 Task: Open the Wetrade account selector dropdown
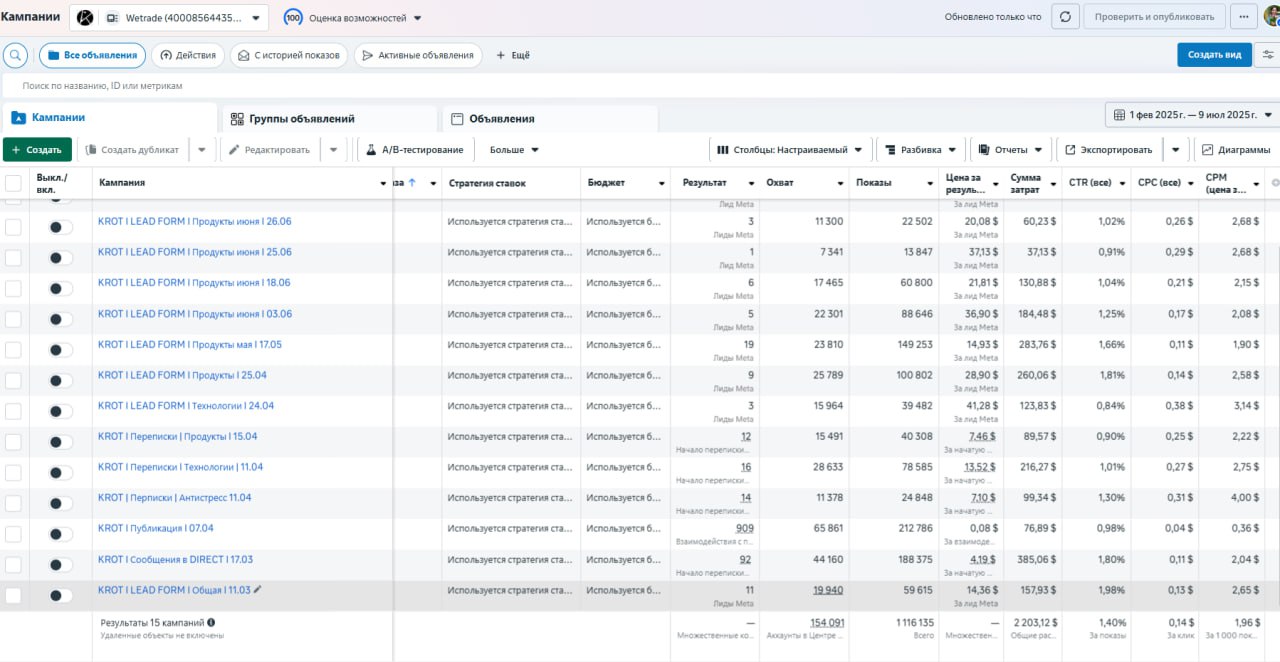pos(169,18)
